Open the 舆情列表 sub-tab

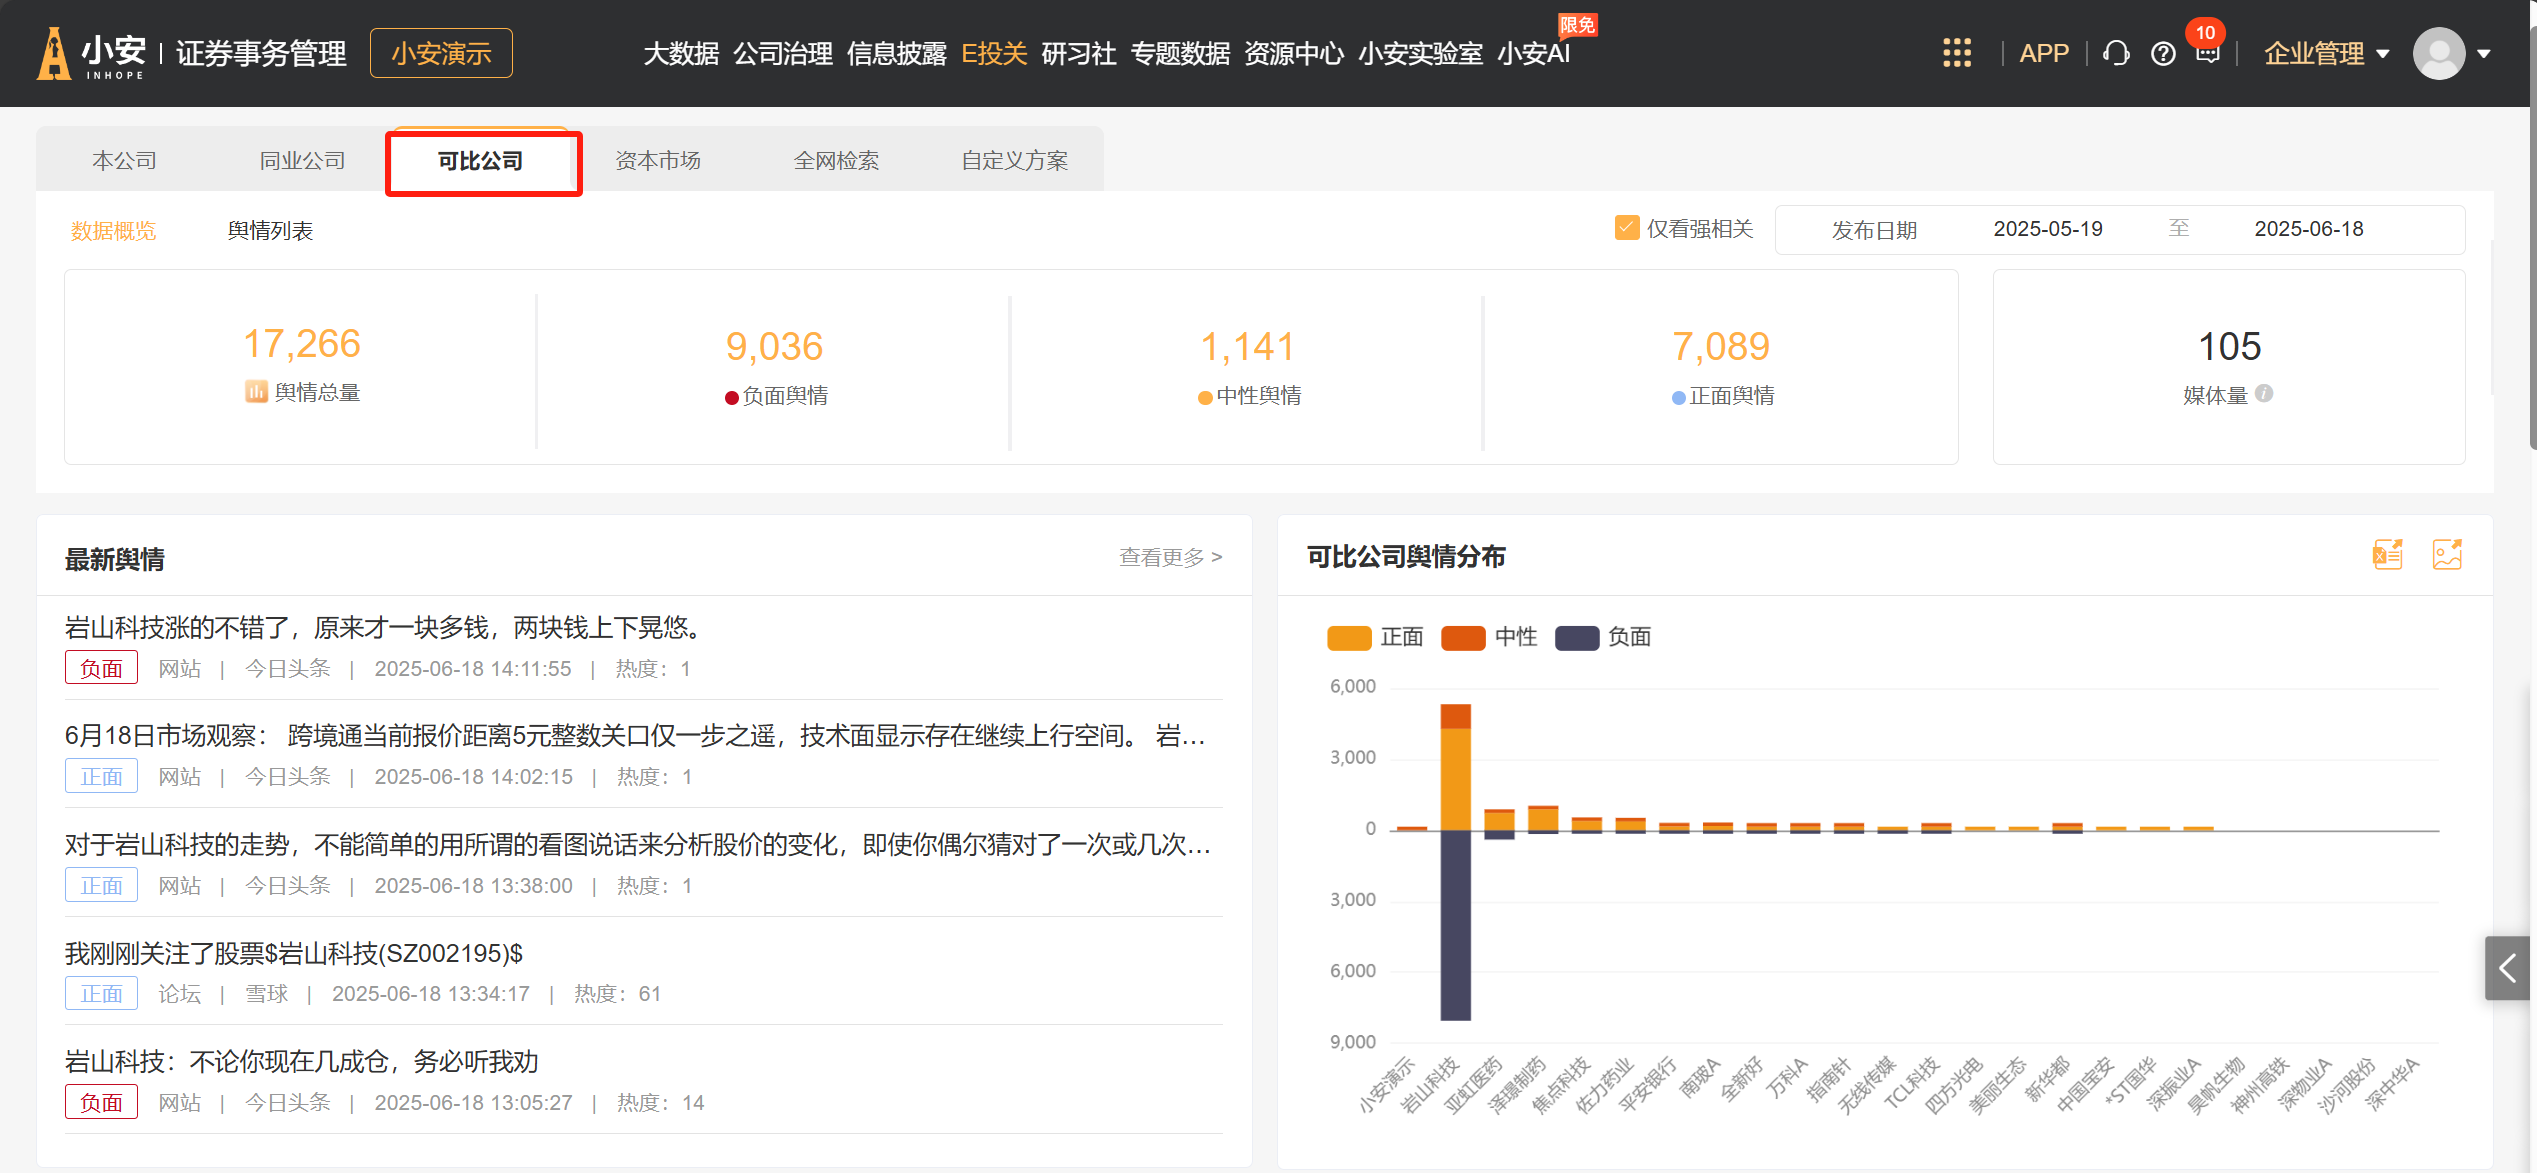coord(270,231)
